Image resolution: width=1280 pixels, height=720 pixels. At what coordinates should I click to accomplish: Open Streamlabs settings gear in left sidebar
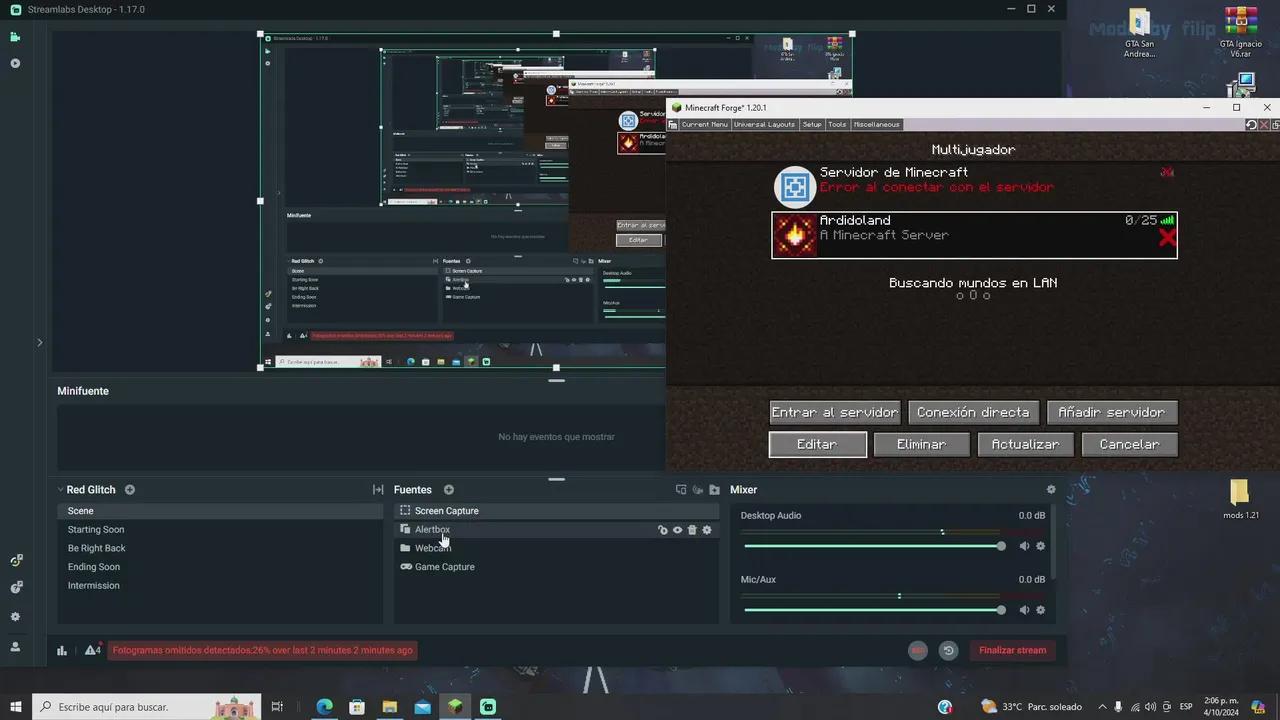click(x=15, y=617)
